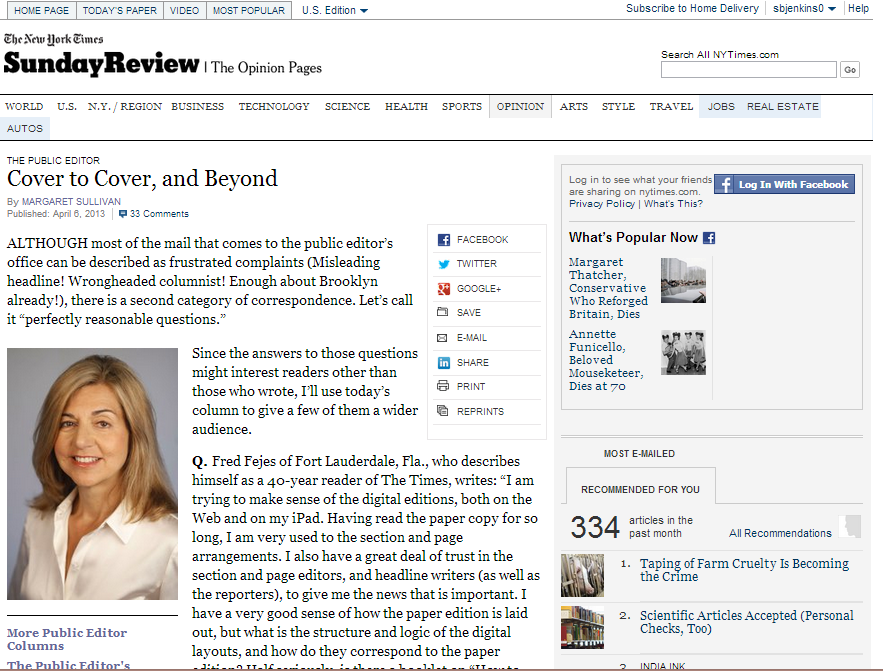This screenshot has height=672, width=884.
Task: Click Facebook icon beside What's Popular Now
Action: [709, 238]
